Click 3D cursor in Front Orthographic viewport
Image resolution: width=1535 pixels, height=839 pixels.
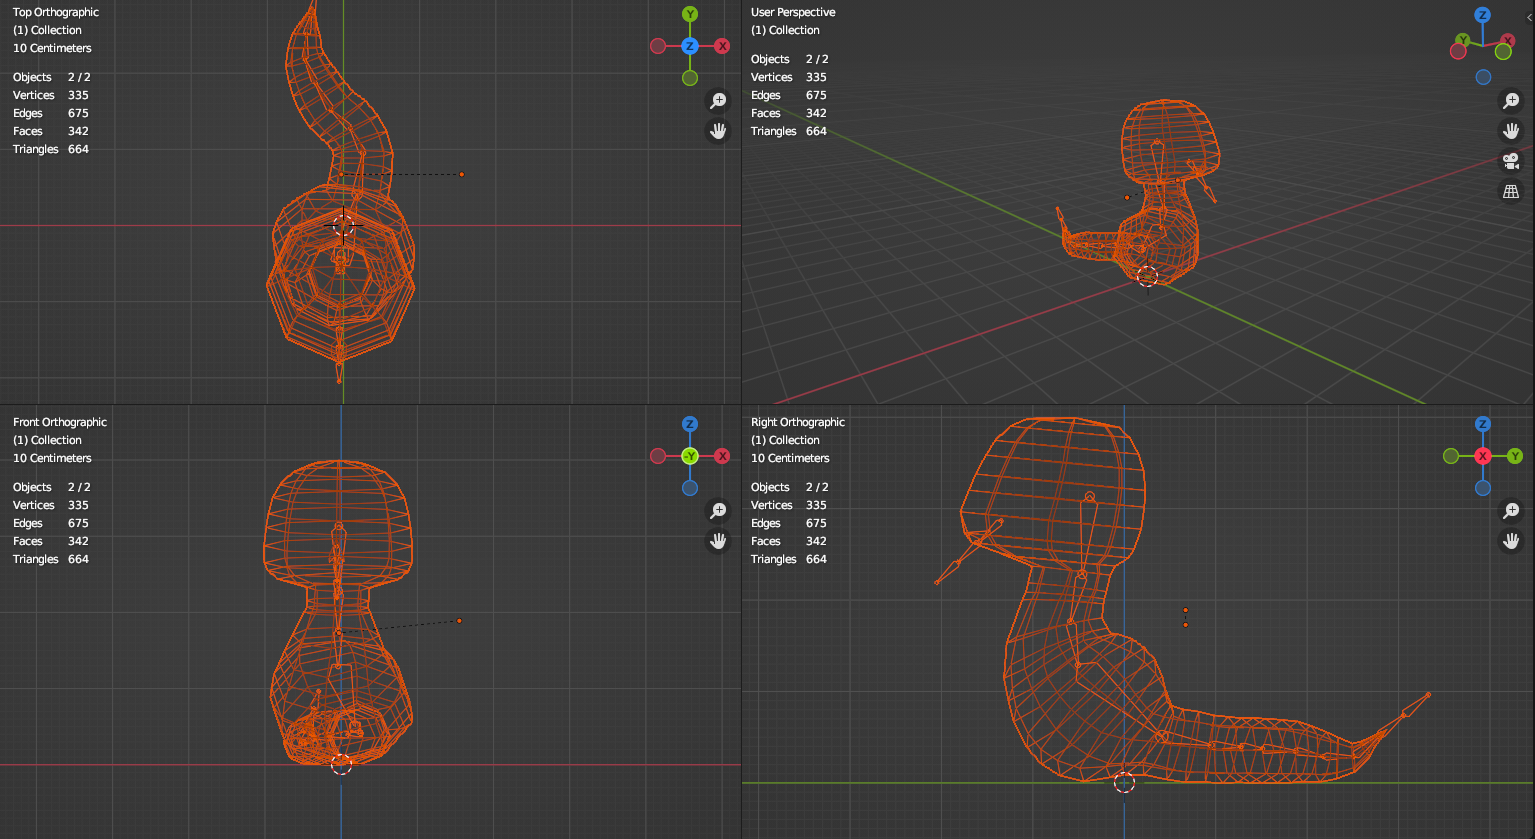pos(341,764)
